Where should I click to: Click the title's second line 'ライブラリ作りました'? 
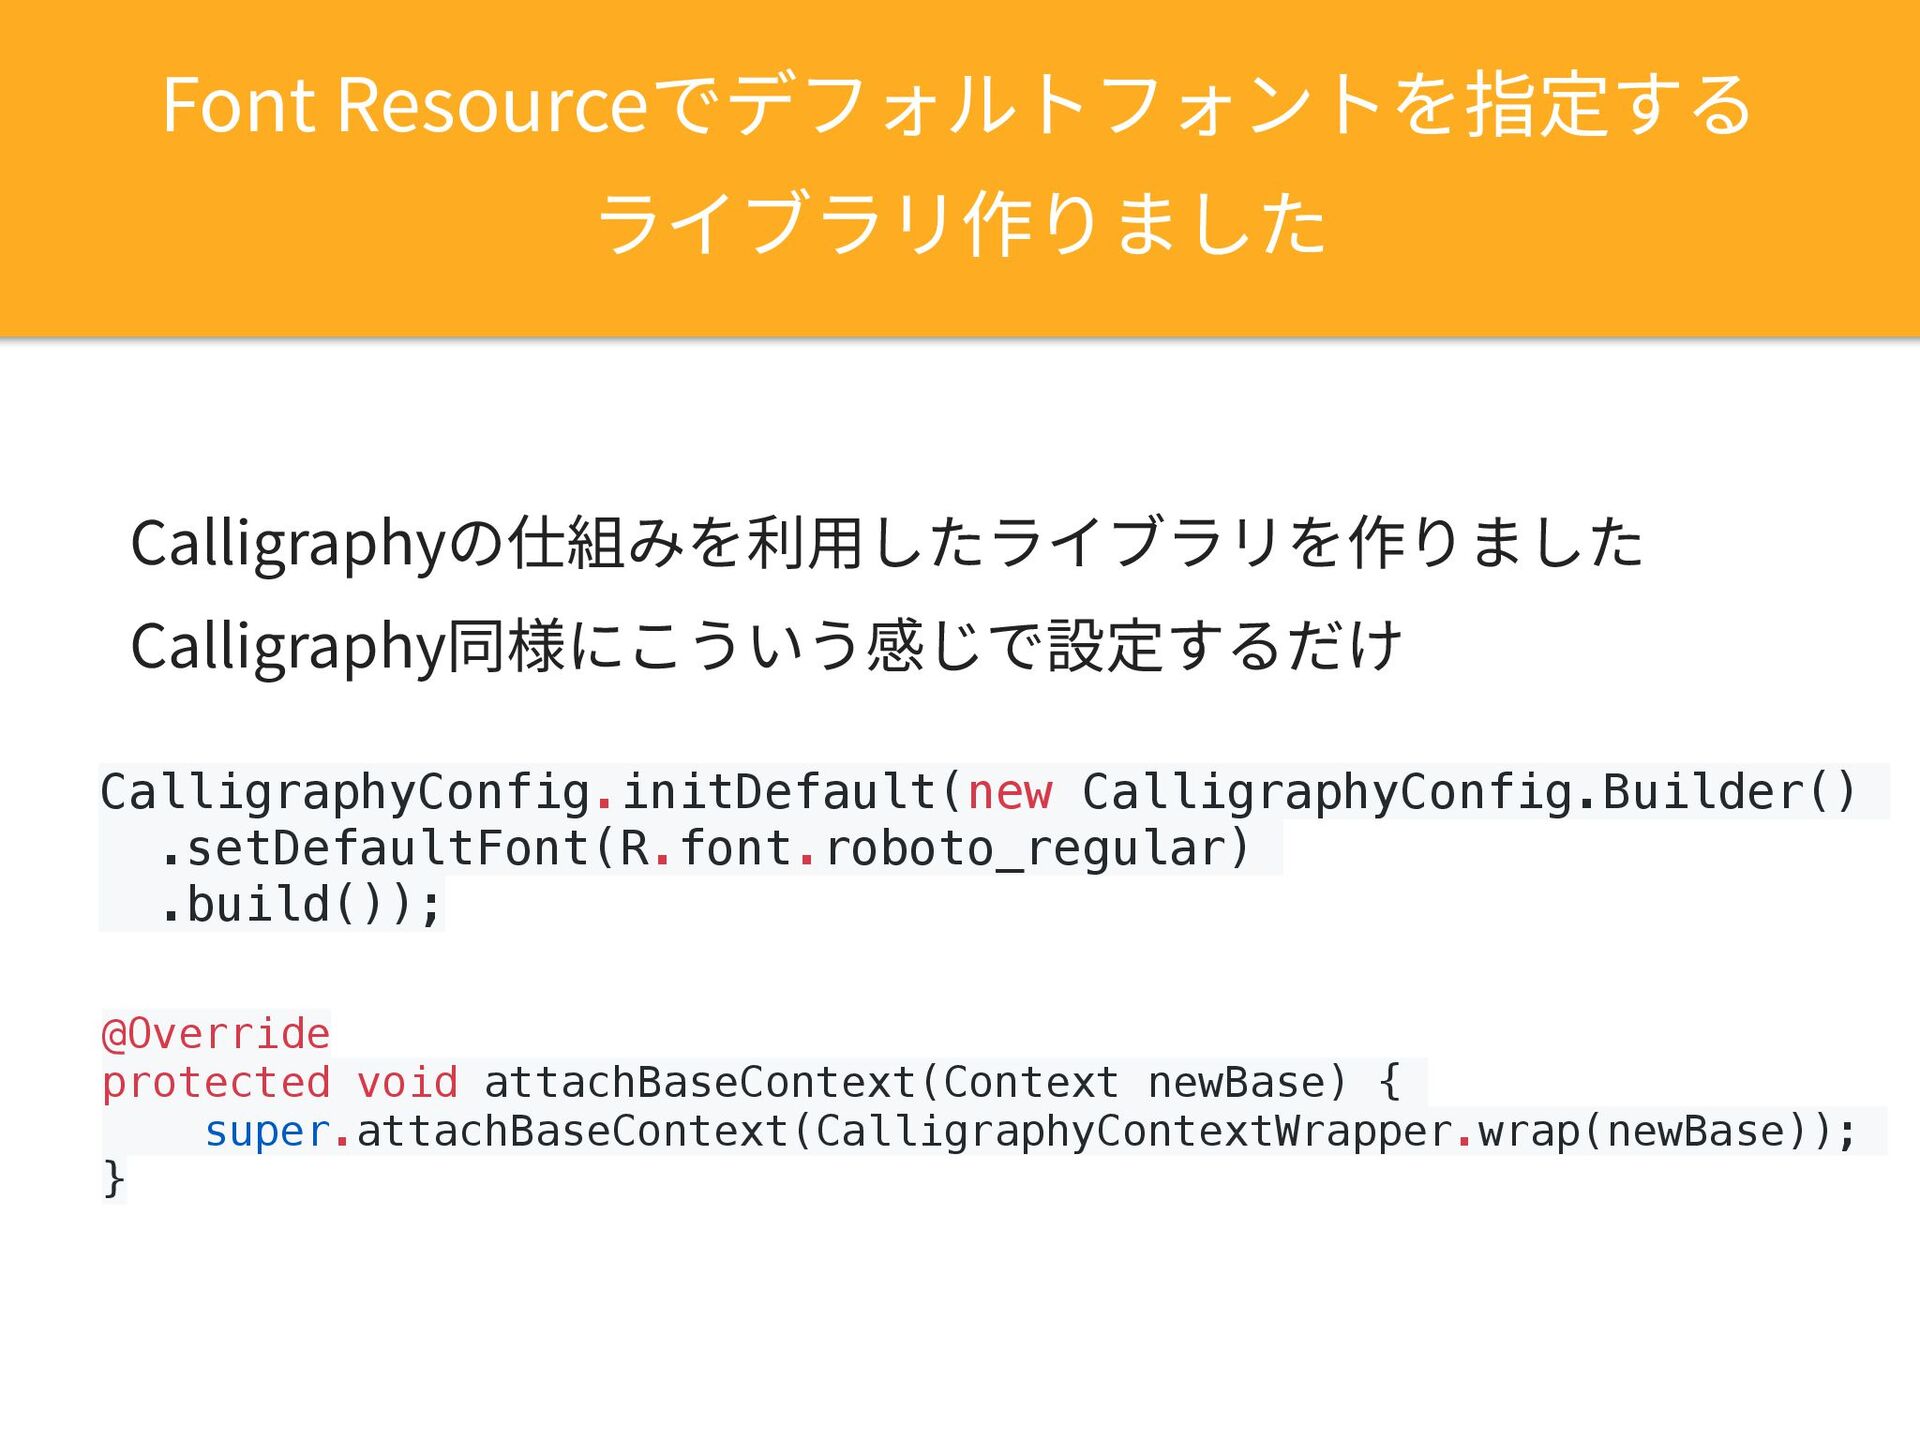pos(961,223)
